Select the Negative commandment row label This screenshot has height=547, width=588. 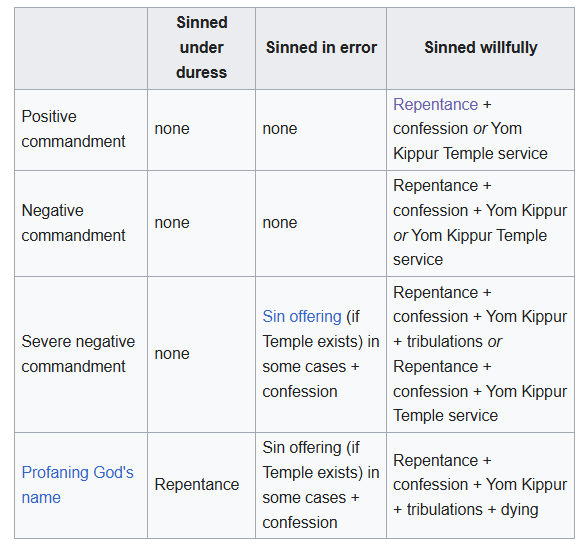tap(73, 223)
